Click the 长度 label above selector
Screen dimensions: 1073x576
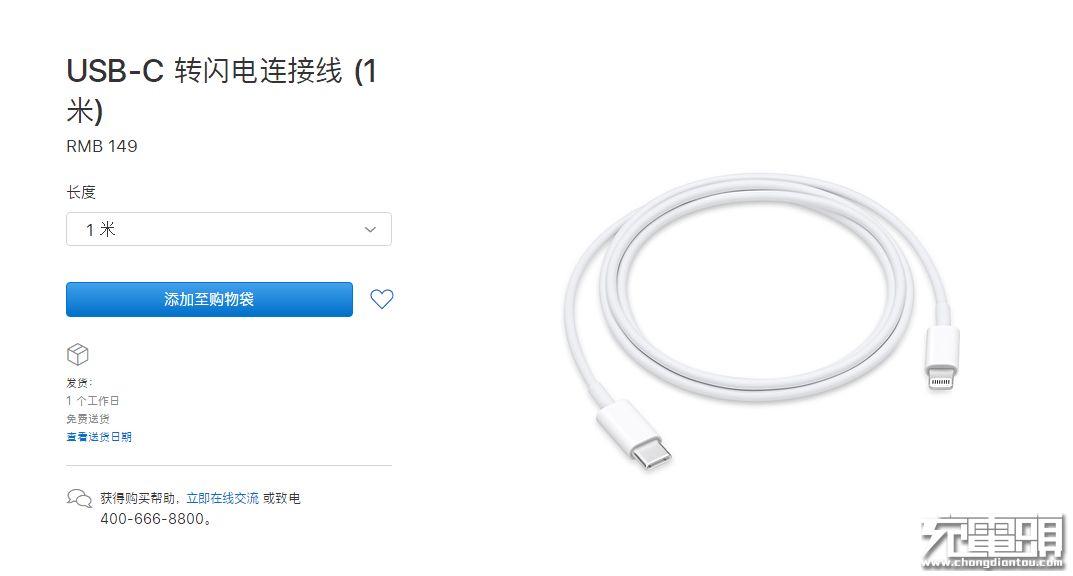tap(81, 192)
